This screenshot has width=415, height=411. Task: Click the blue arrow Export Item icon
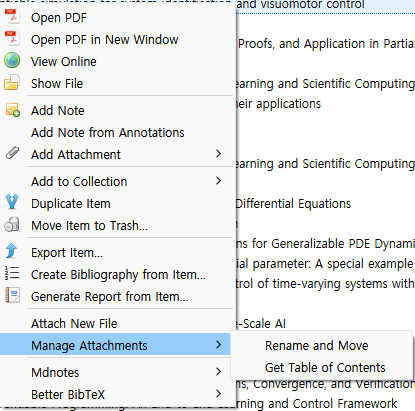coord(11,251)
